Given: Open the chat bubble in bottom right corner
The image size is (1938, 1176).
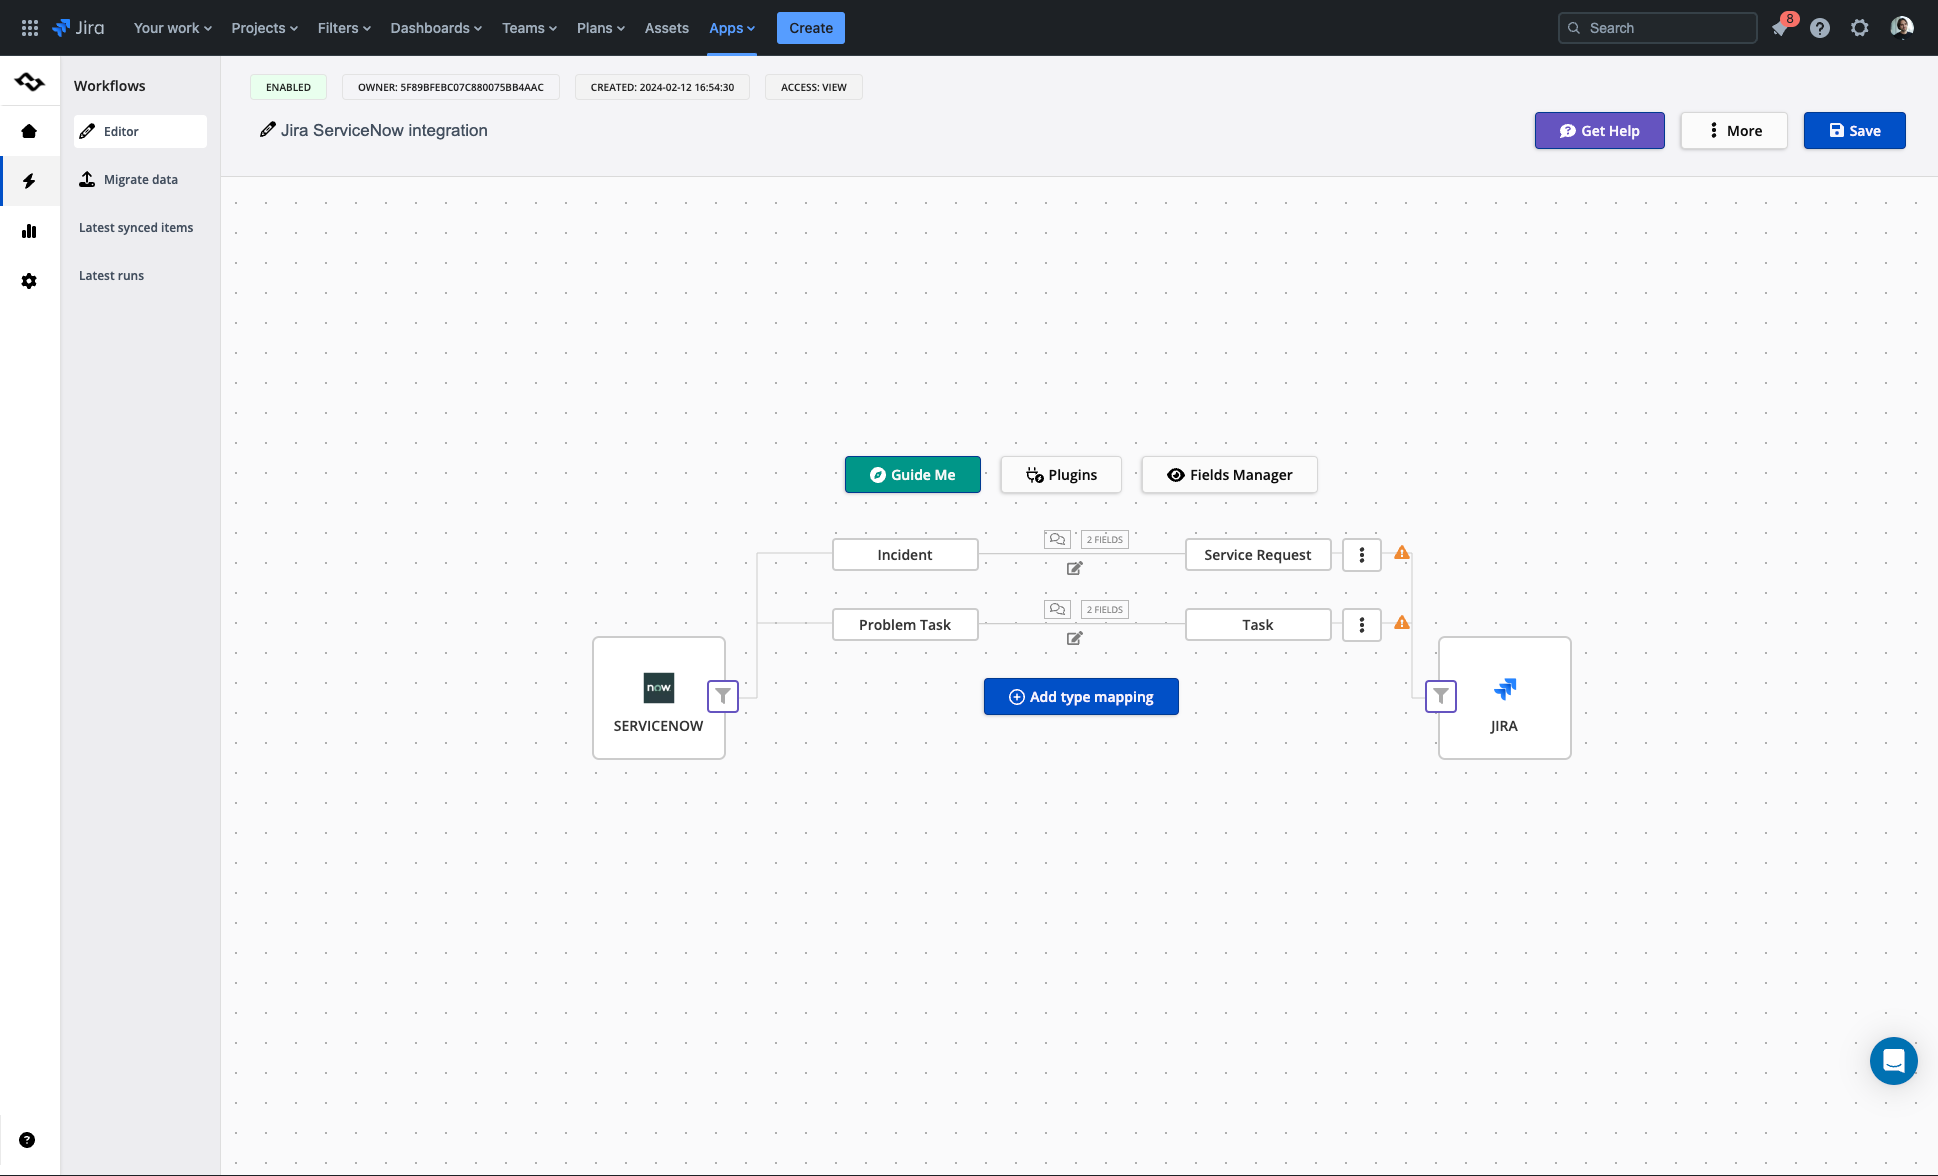Looking at the screenshot, I should click(x=1893, y=1060).
